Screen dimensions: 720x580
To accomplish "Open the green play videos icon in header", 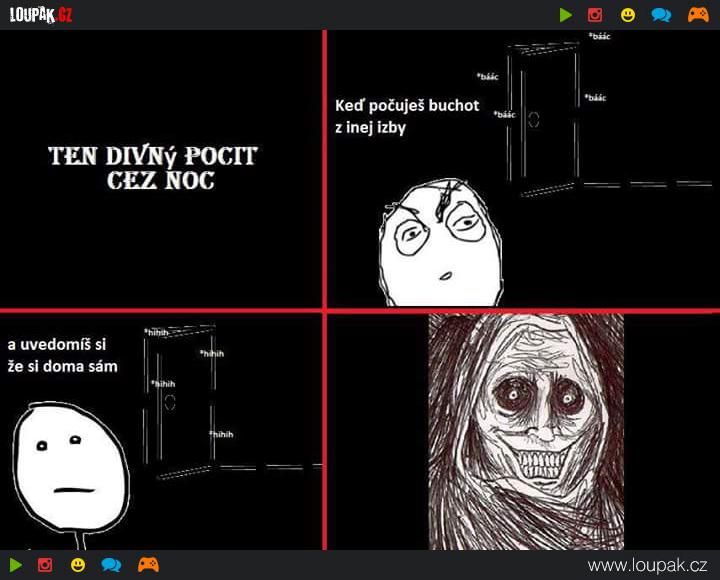I will point(566,15).
